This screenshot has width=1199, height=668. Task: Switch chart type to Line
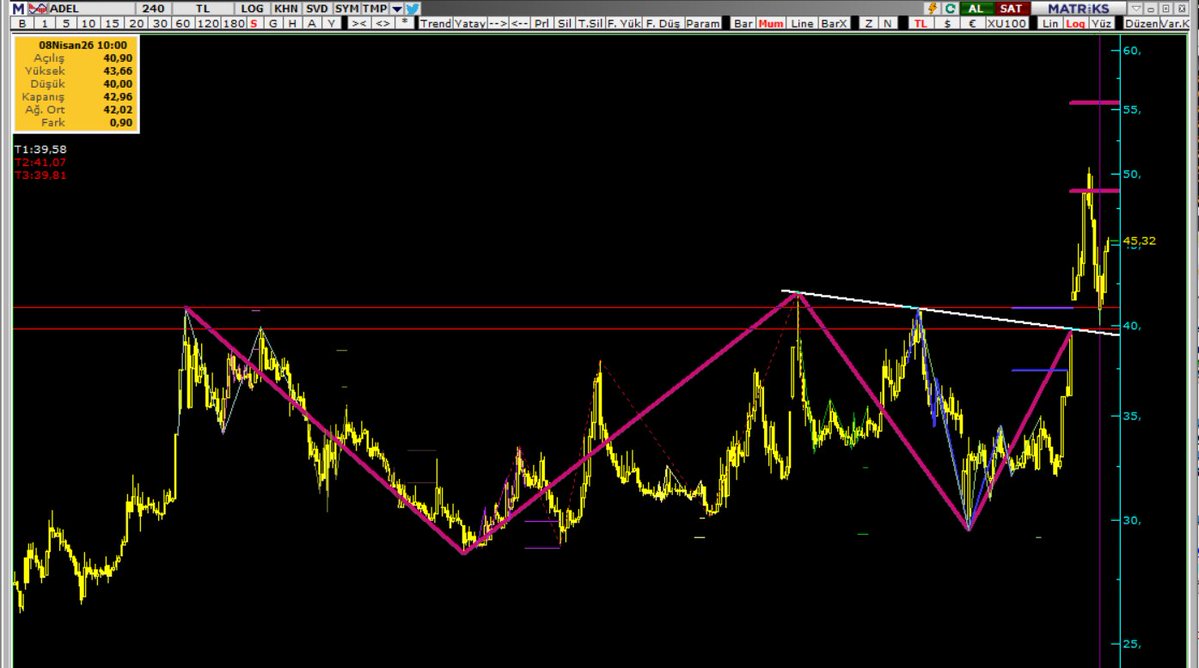(x=802, y=24)
